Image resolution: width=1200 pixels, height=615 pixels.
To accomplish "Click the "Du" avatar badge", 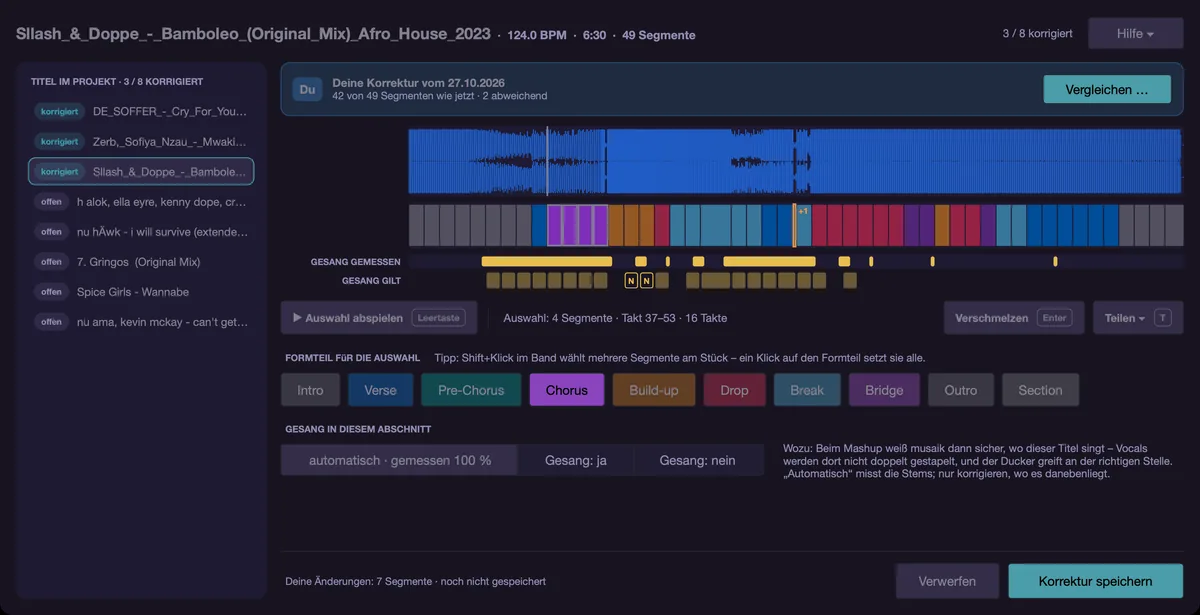I will 307,89.
